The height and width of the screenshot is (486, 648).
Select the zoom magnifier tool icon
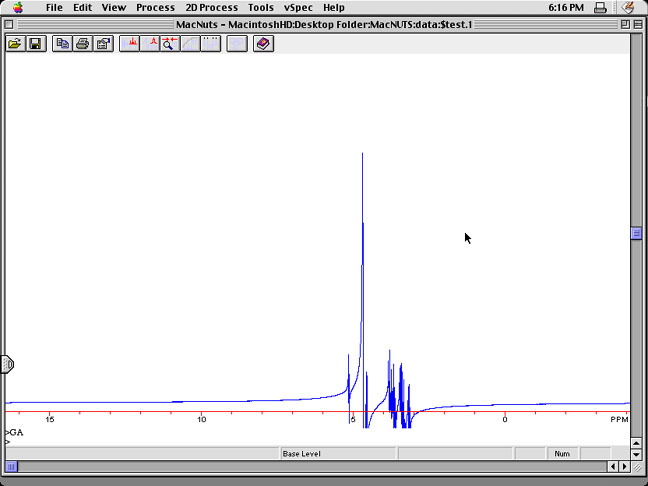[x=170, y=44]
